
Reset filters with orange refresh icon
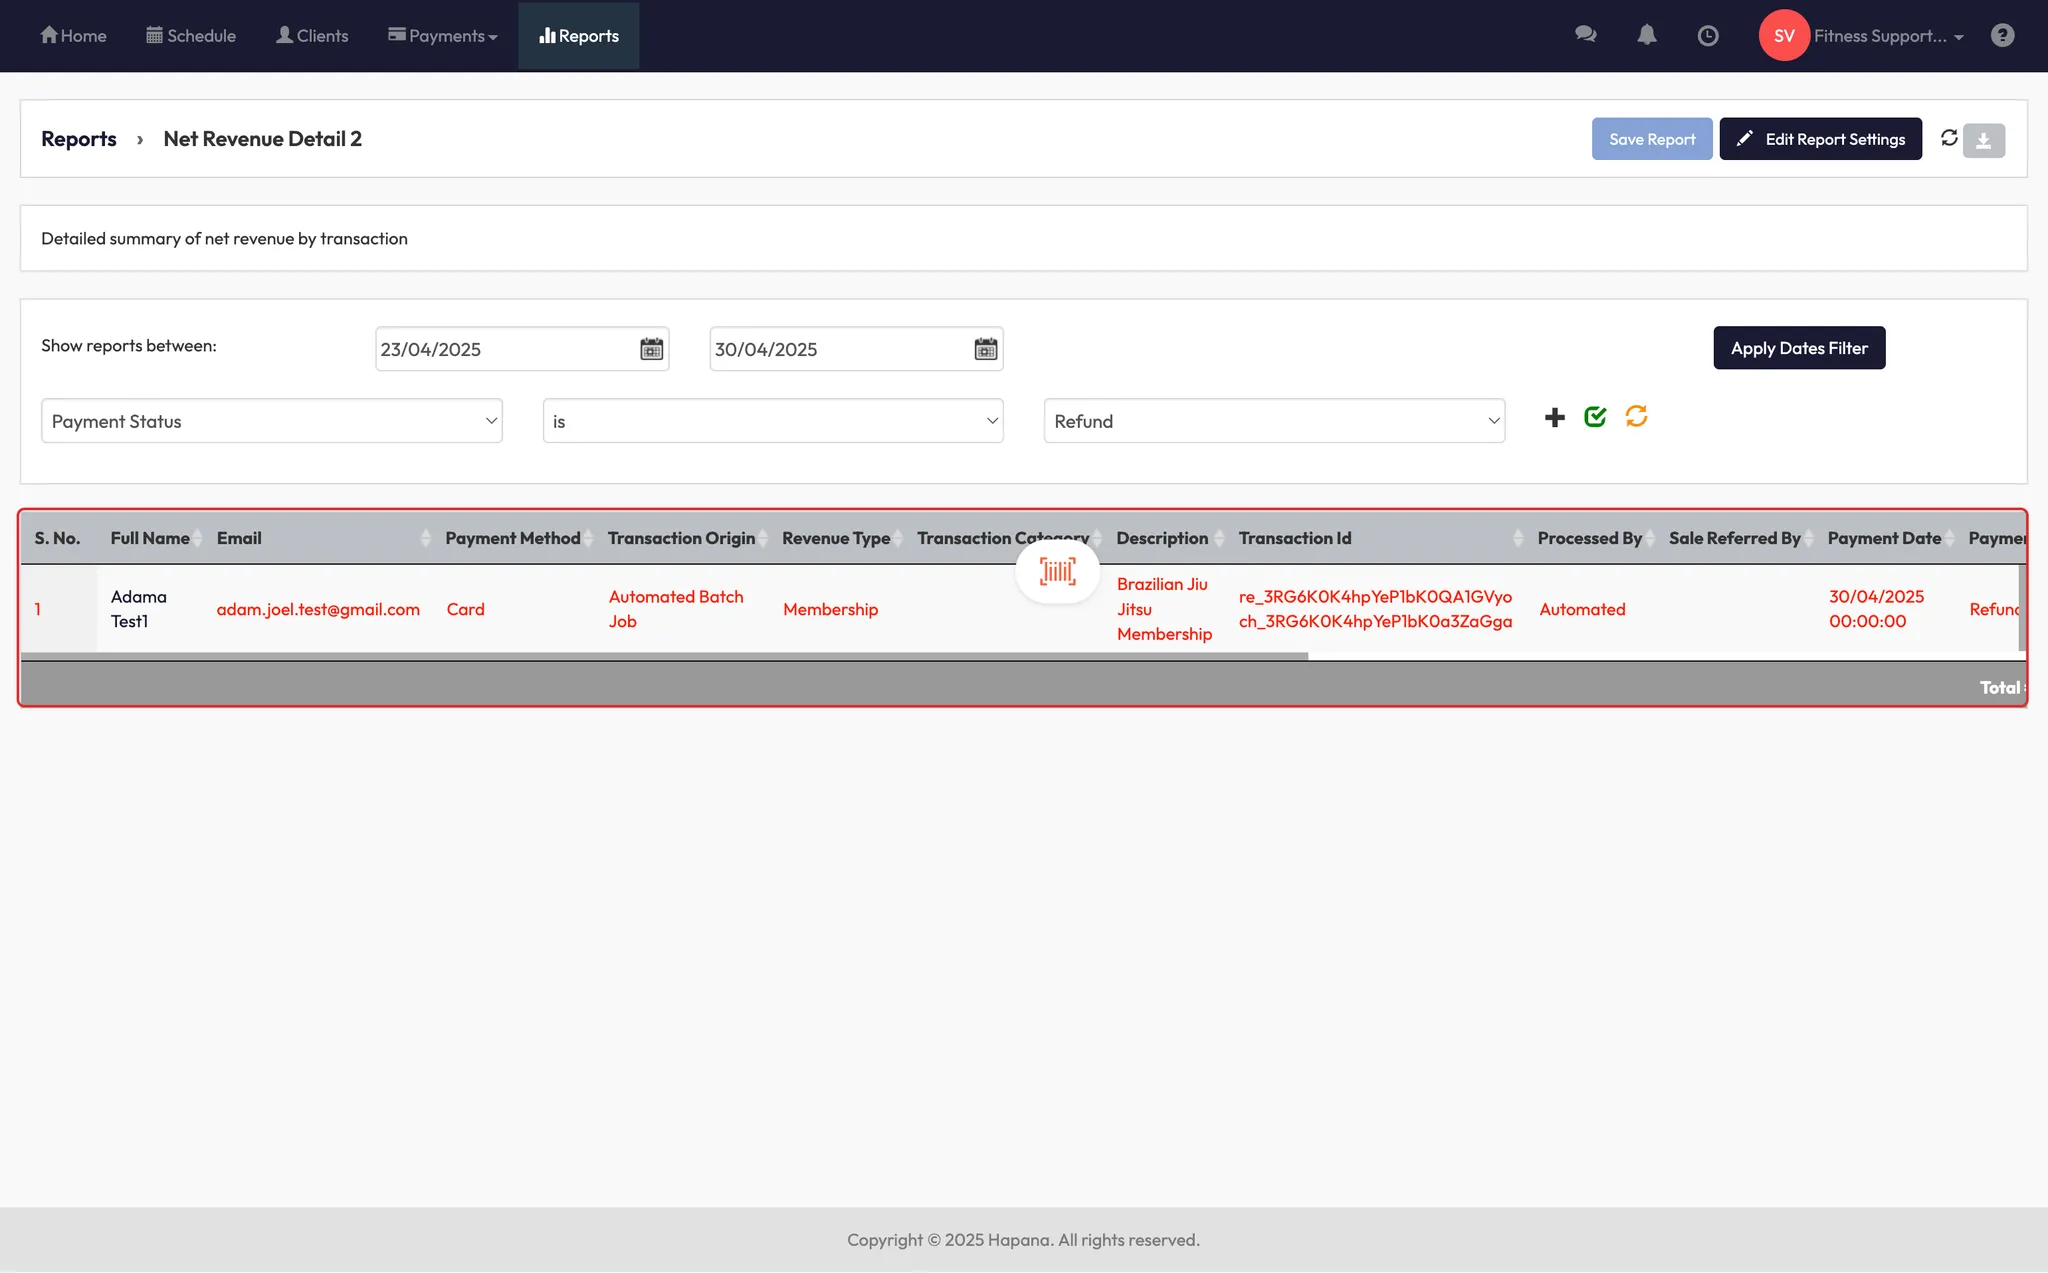coord(1636,417)
